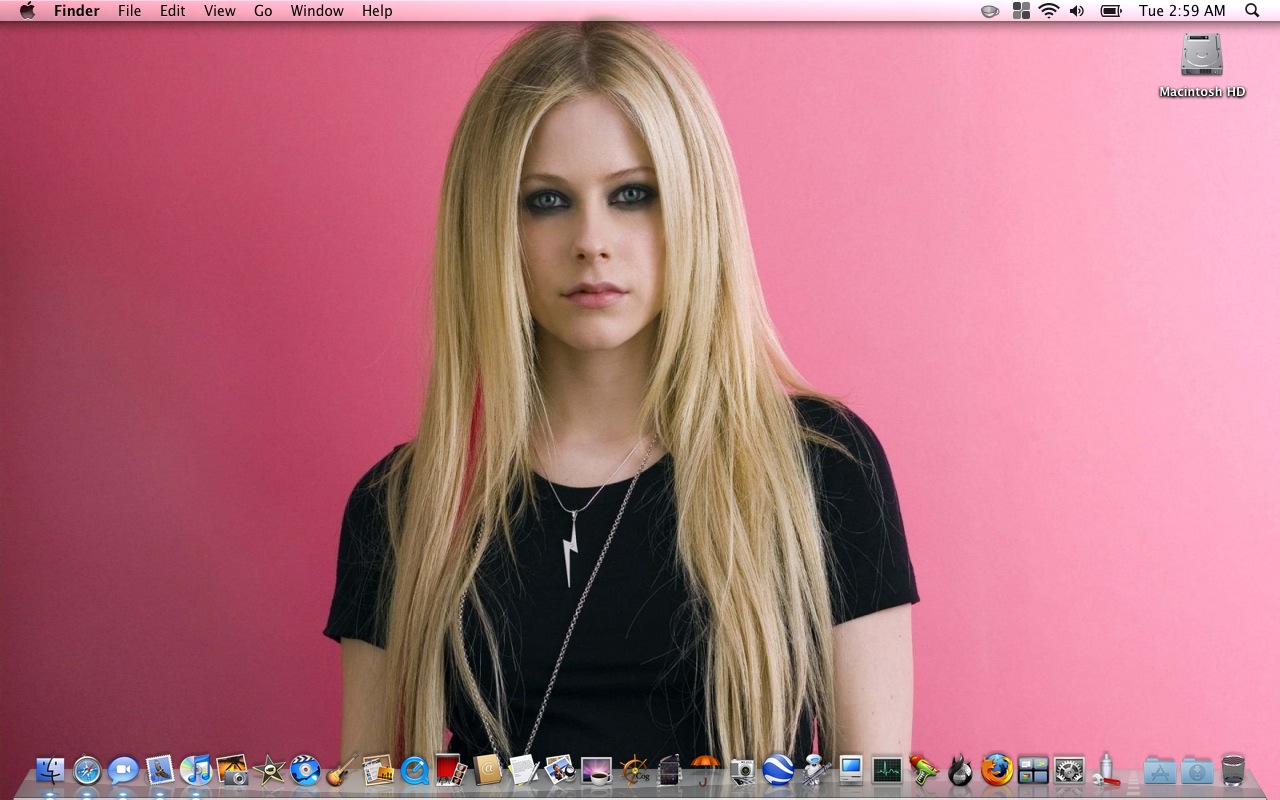Open Automator robot icon
The height and width of the screenshot is (800, 1280).
815,770
